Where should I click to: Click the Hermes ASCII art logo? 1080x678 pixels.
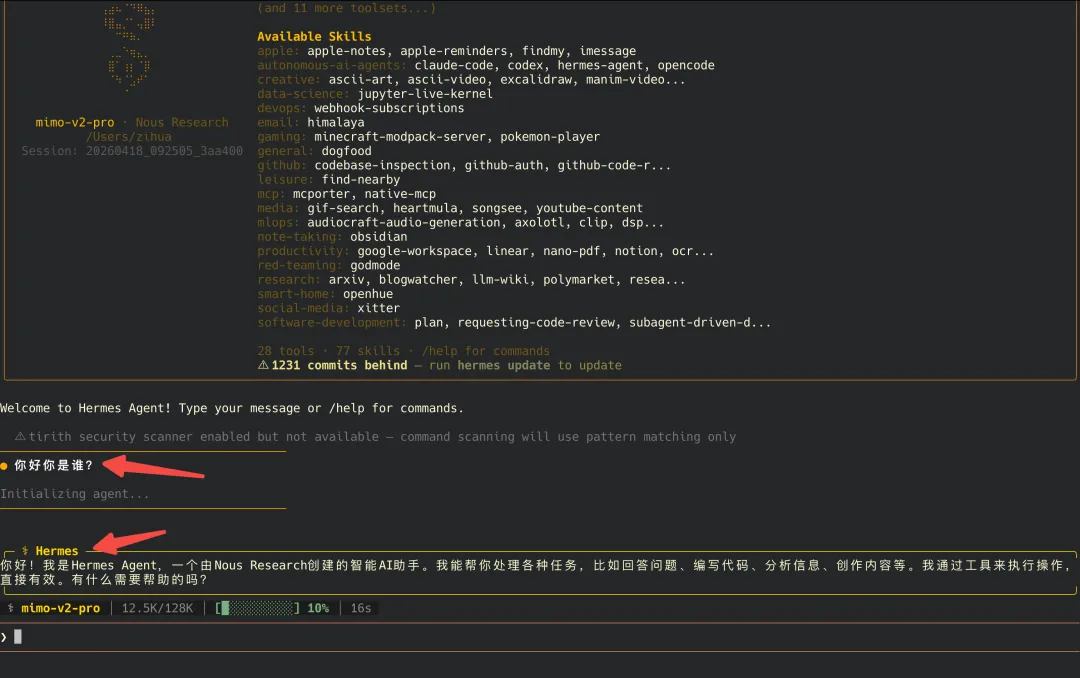click(129, 47)
